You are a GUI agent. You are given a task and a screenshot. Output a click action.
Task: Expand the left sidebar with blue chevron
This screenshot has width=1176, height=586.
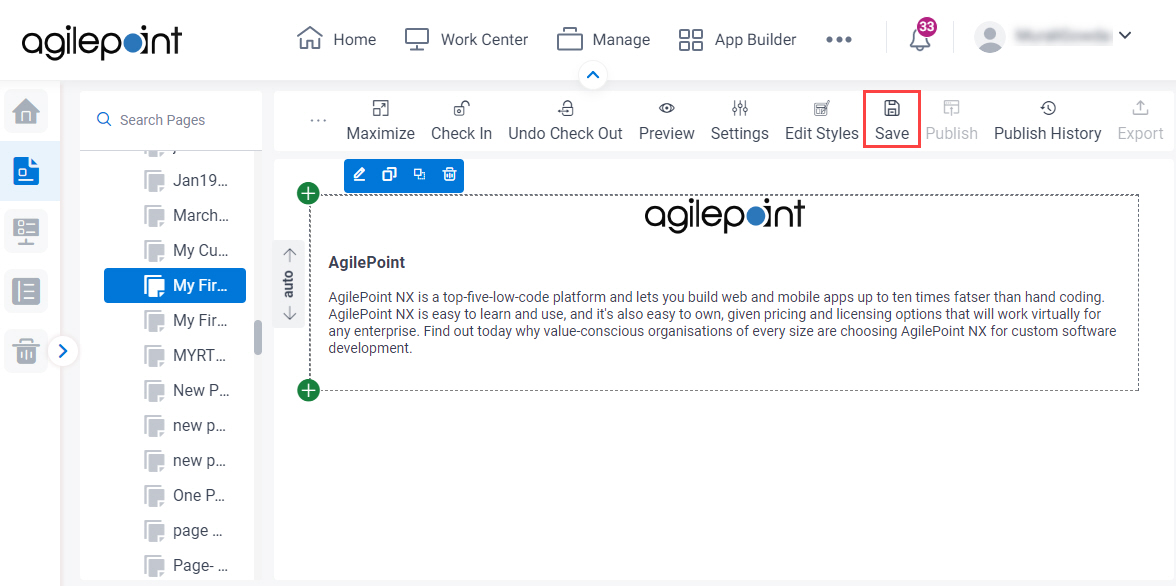(x=63, y=350)
